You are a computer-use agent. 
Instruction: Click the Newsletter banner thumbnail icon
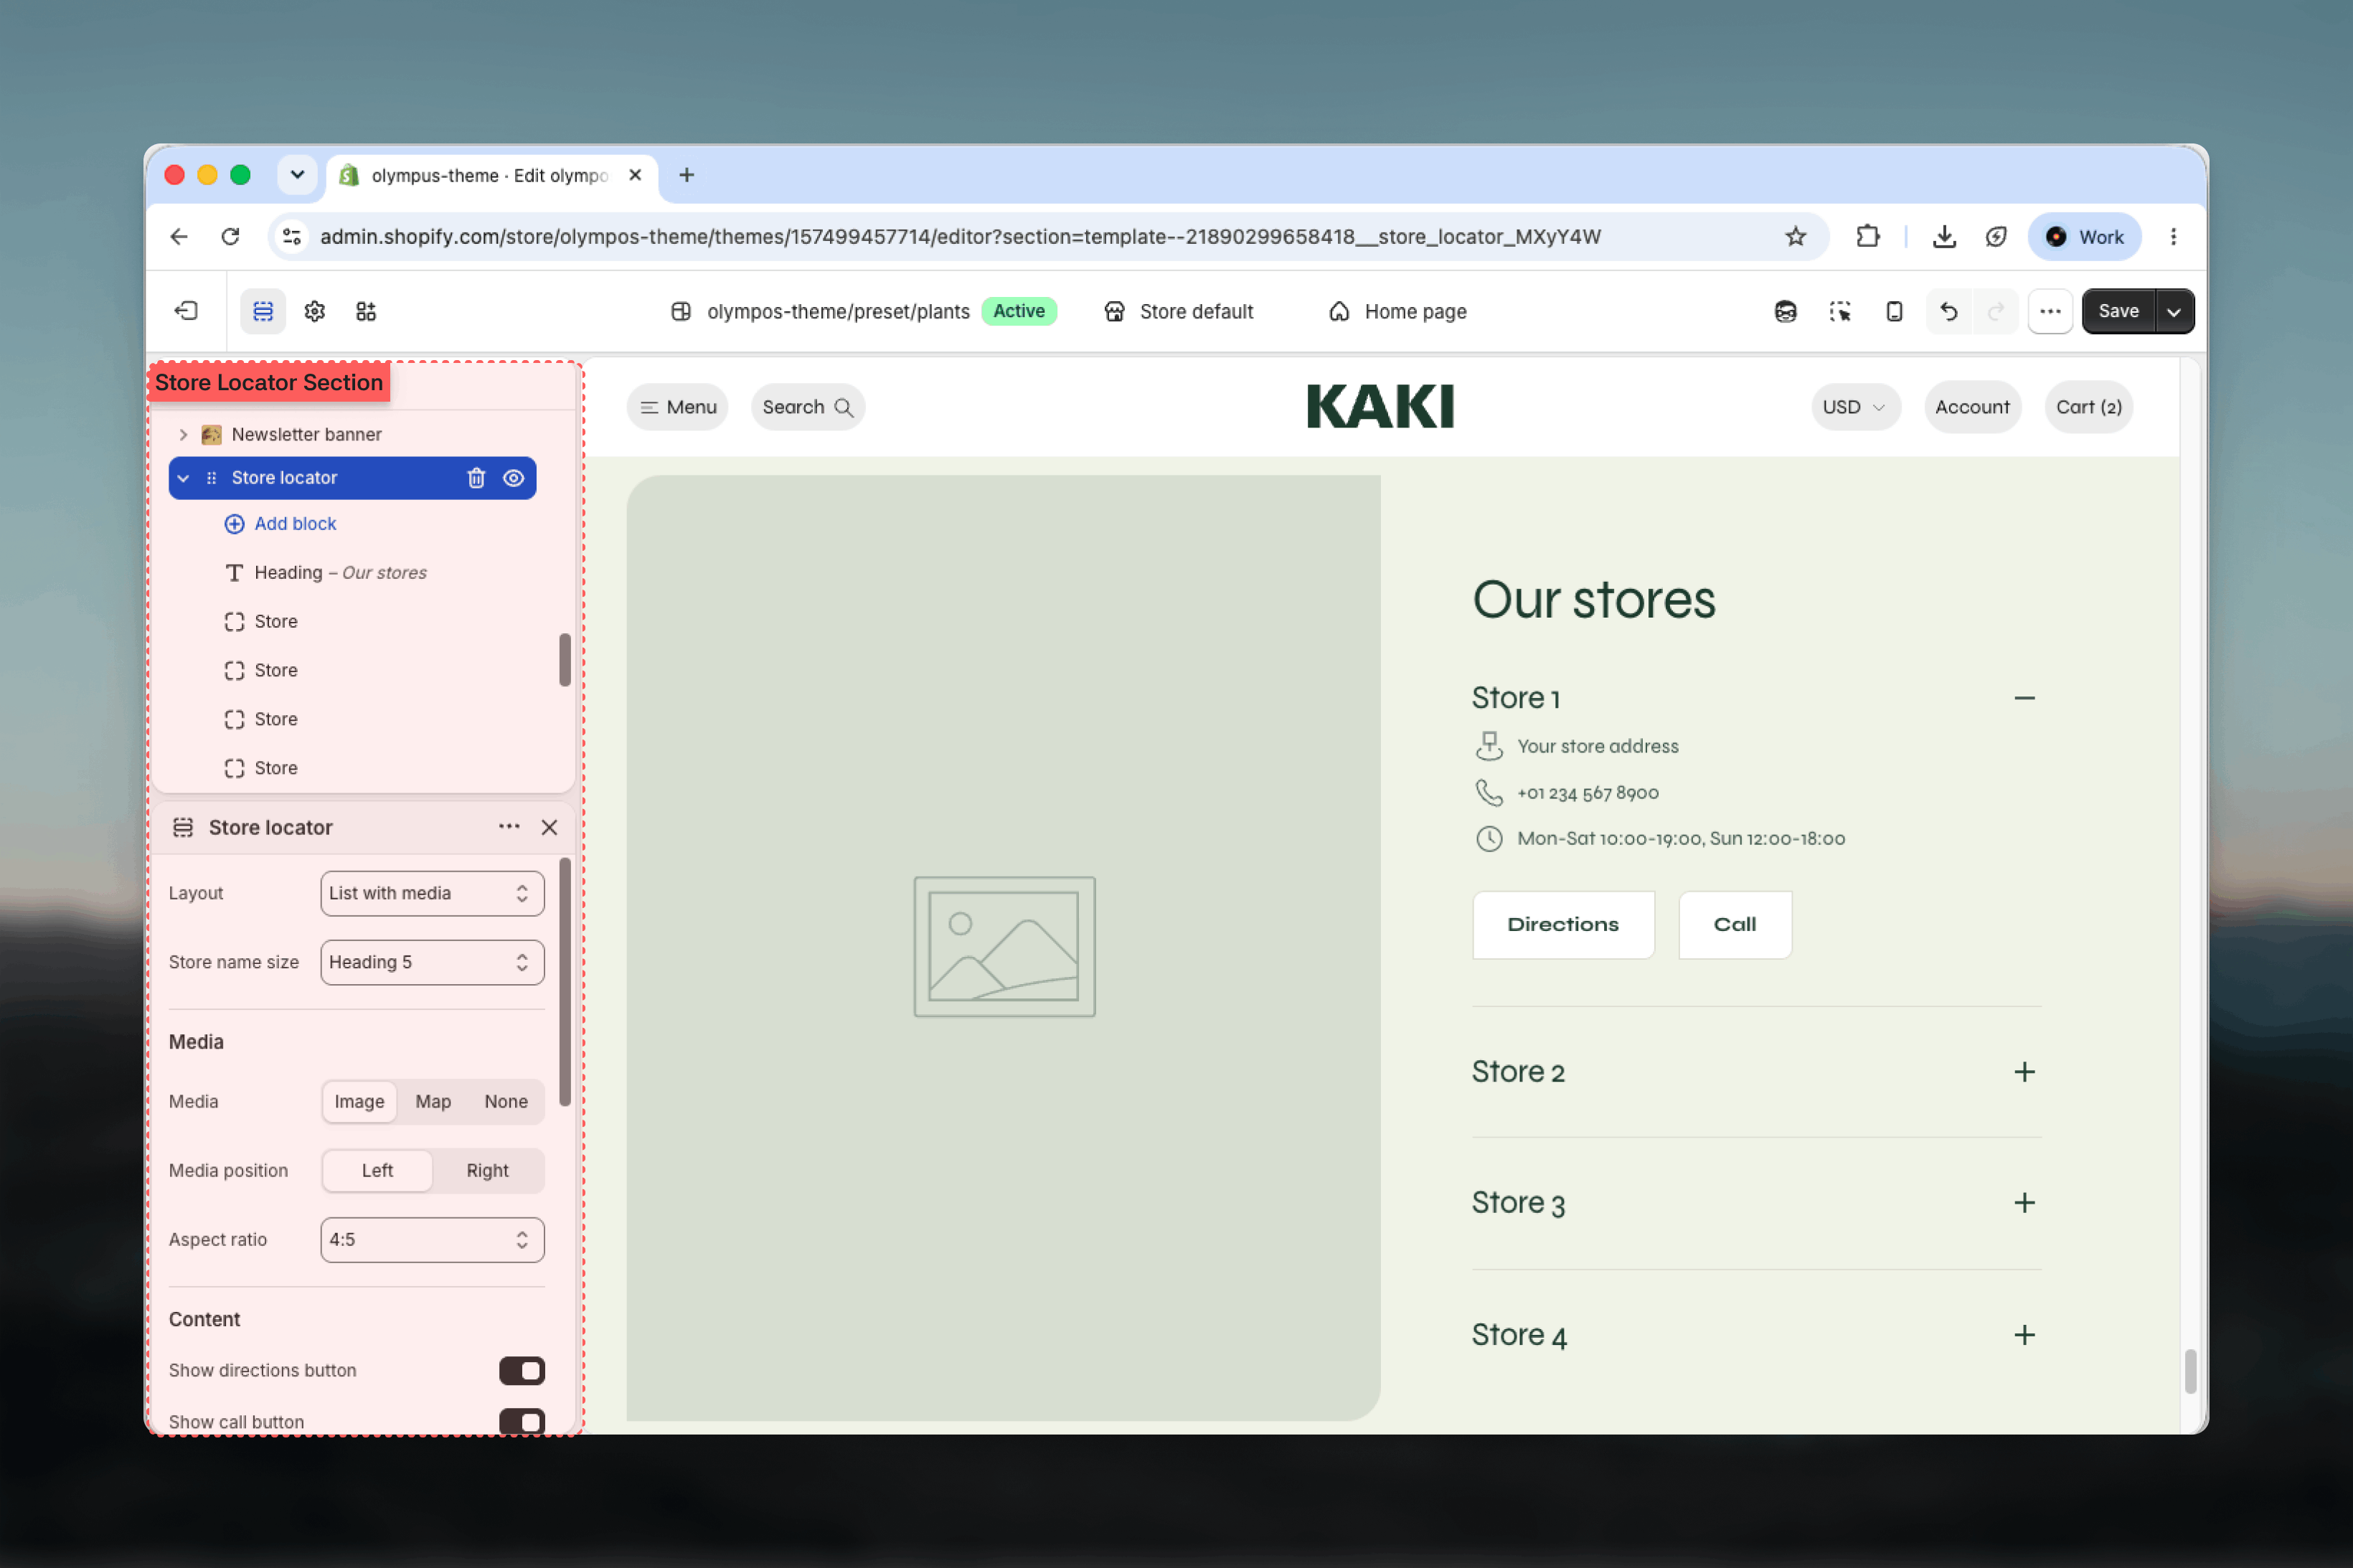tap(211, 434)
